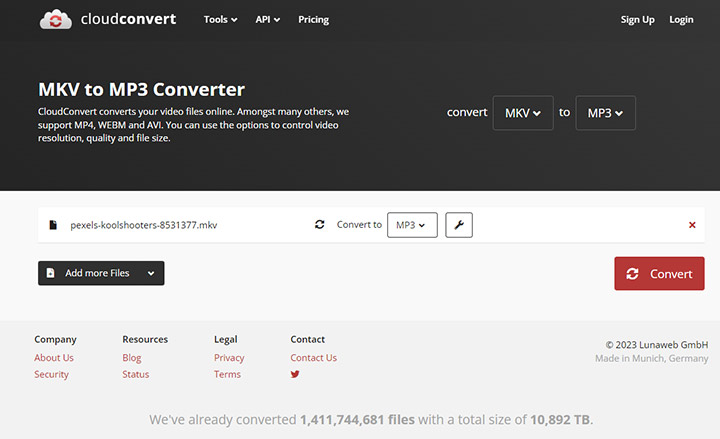Click the Login link

click(x=681, y=19)
